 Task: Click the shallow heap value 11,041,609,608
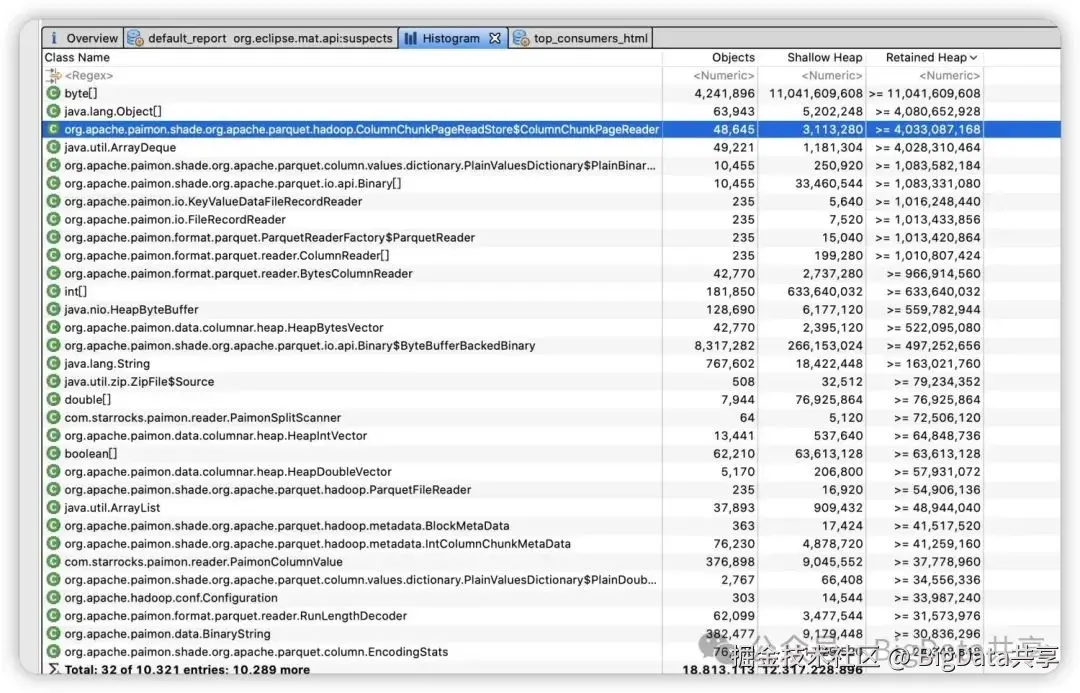pos(816,93)
